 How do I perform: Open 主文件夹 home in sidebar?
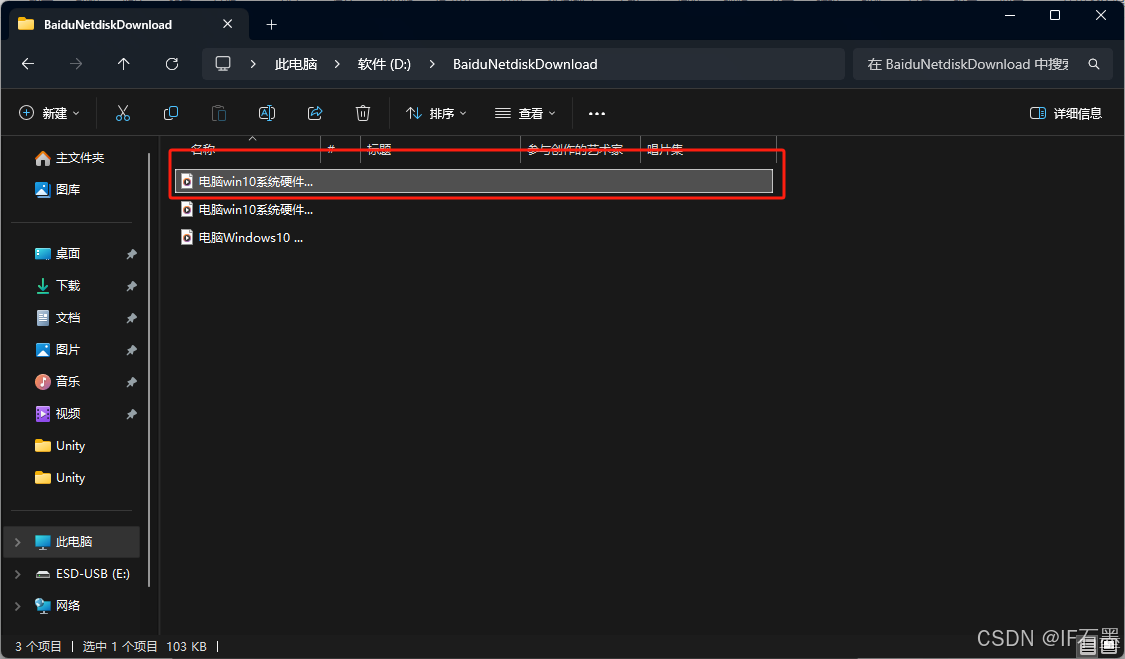(70, 158)
